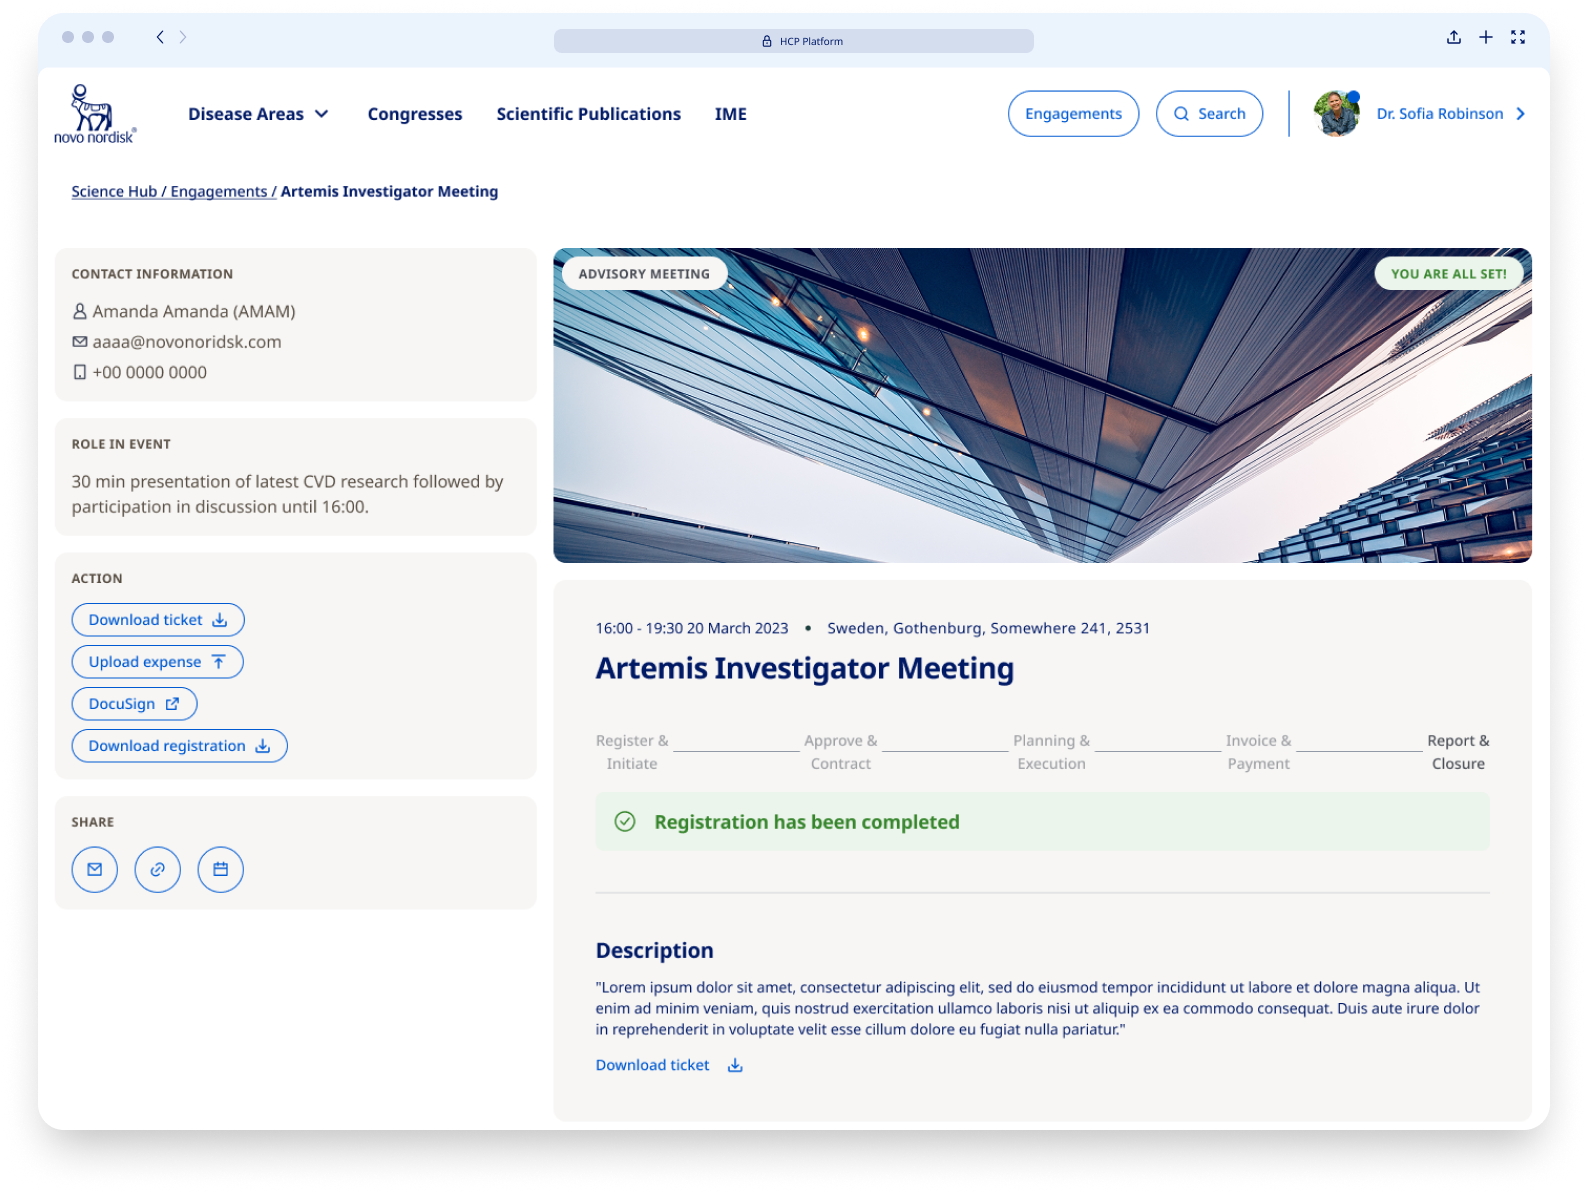The width and height of the screenshot is (1588, 1193).
Task: Copy the event link with link icon
Action: click(x=158, y=869)
